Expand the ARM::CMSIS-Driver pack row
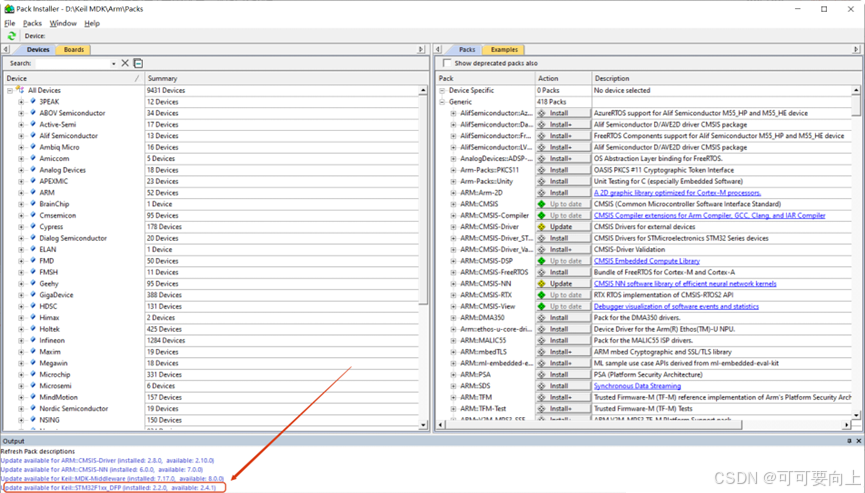865x493 pixels. click(x=453, y=227)
